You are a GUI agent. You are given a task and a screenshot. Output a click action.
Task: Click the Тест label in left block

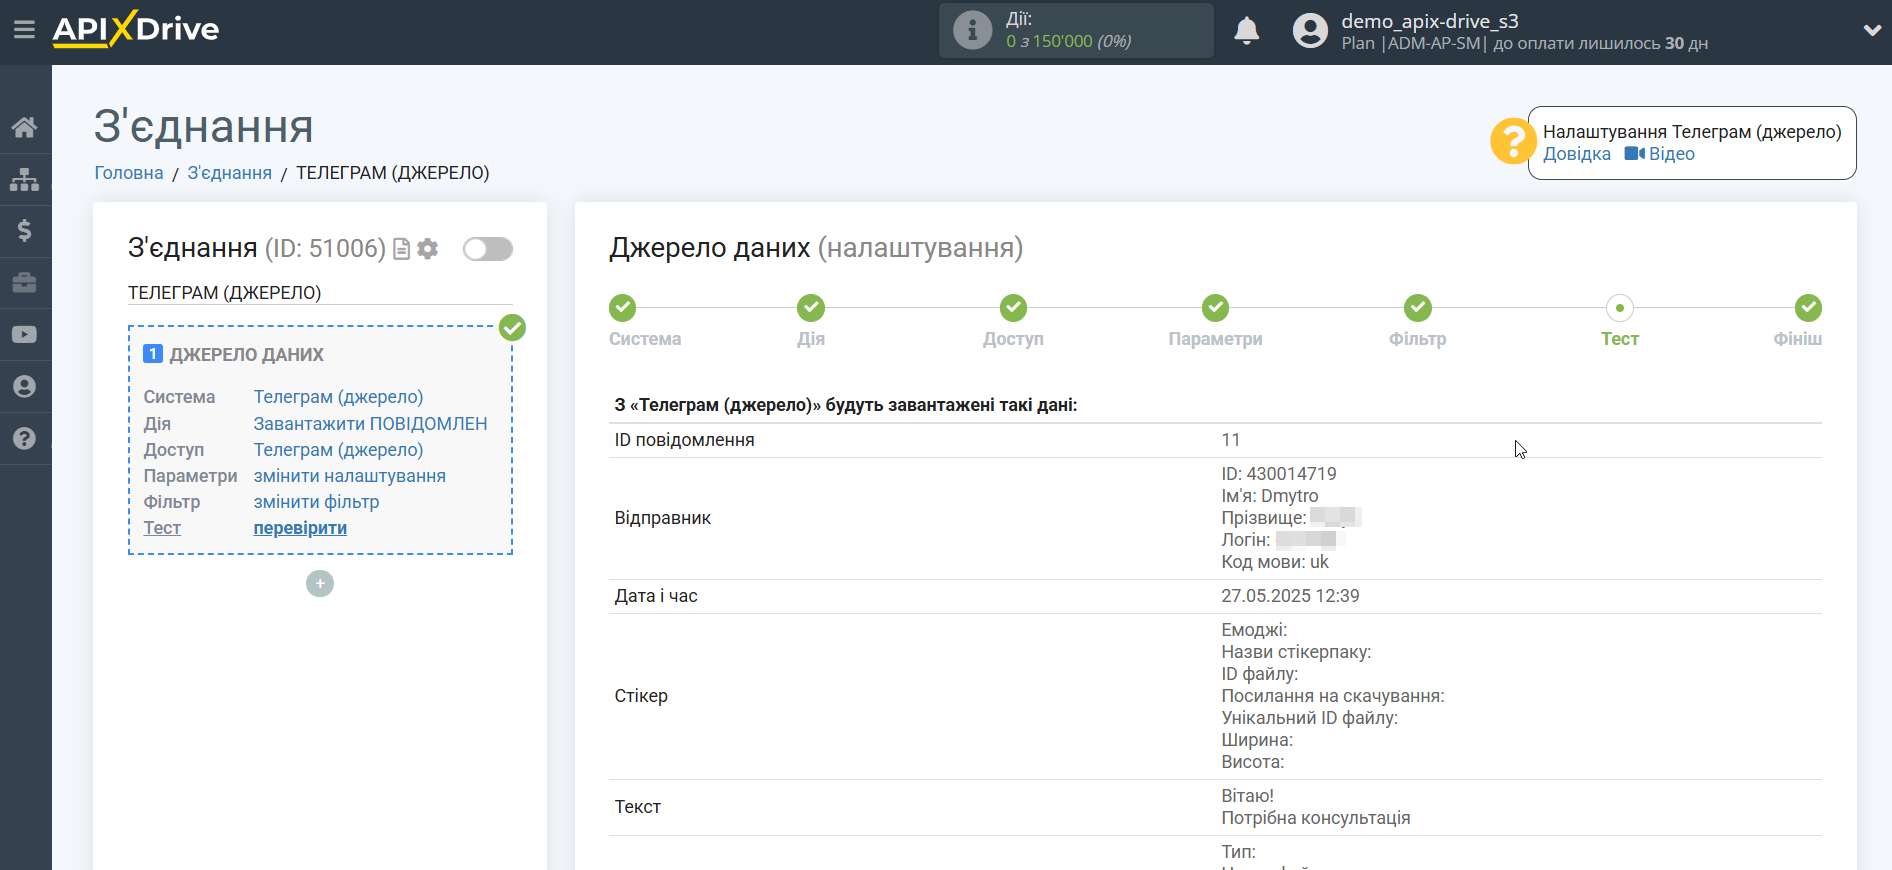coord(162,528)
